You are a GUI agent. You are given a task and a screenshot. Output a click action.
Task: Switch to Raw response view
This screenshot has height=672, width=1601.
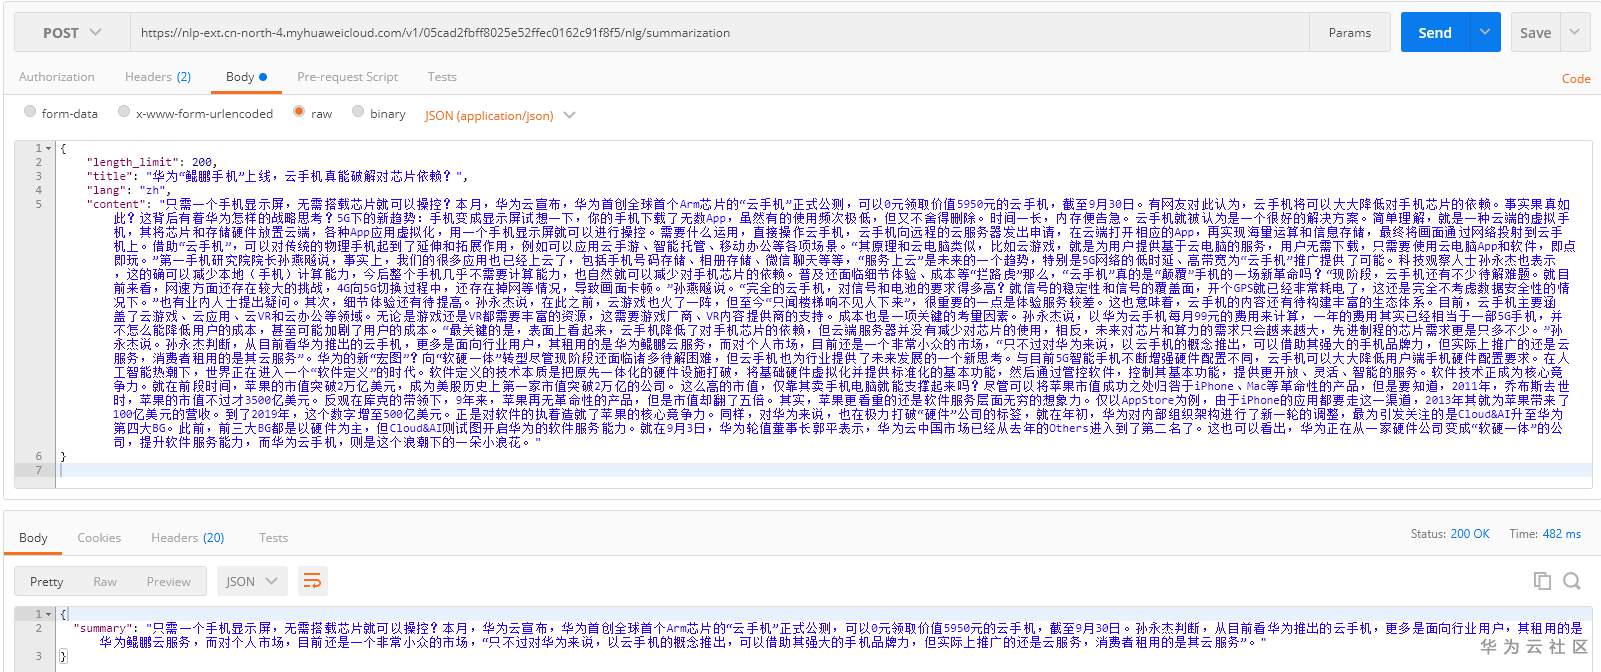[x=105, y=581]
